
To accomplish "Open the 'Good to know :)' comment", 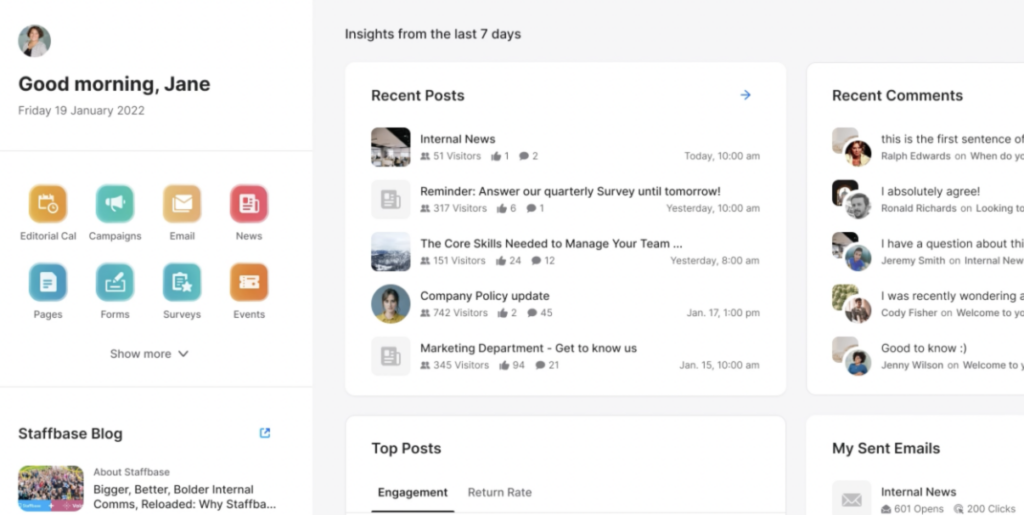I will tap(924, 348).
